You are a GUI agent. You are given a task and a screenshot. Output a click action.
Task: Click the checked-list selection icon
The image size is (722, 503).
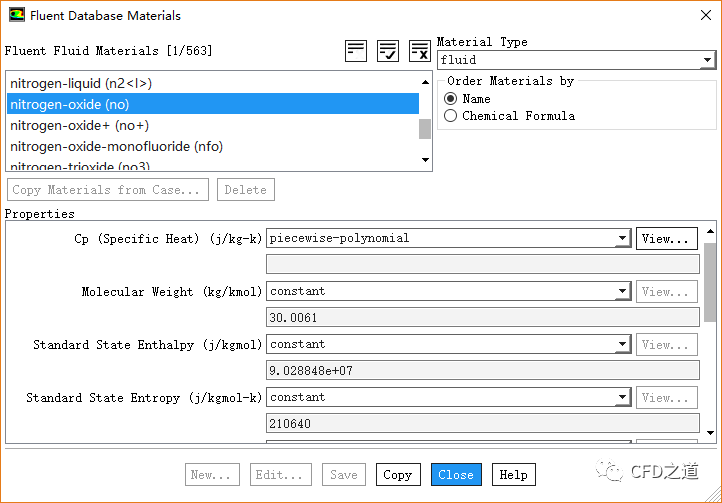click(388, 52)
